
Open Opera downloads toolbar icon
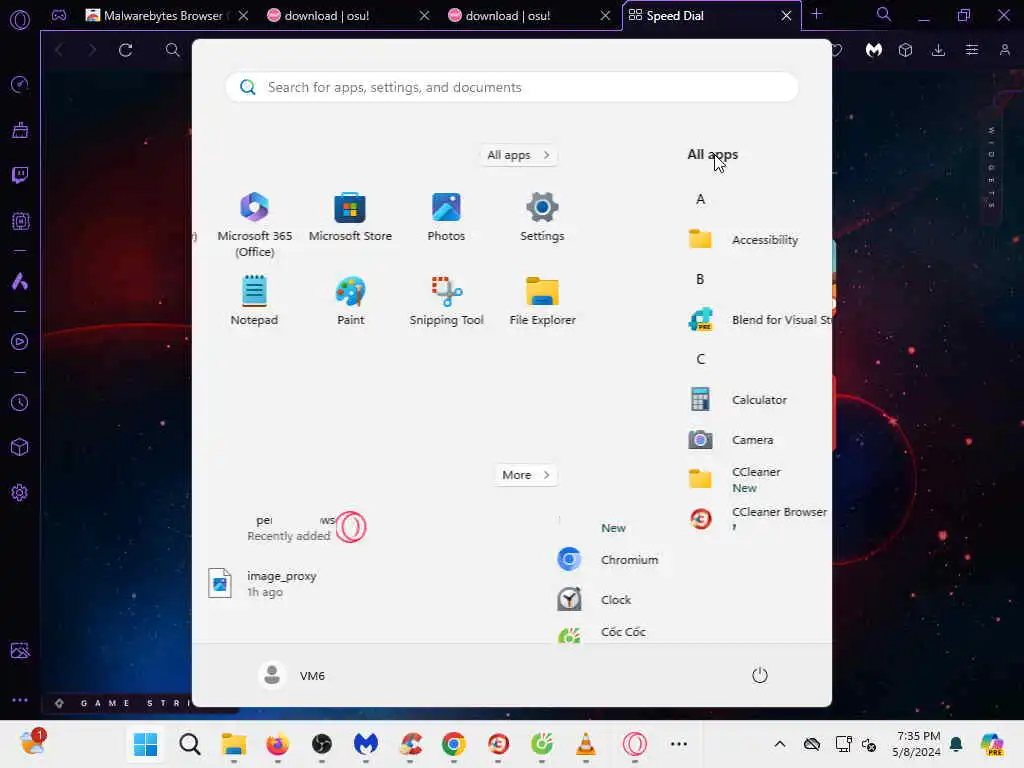938,50
